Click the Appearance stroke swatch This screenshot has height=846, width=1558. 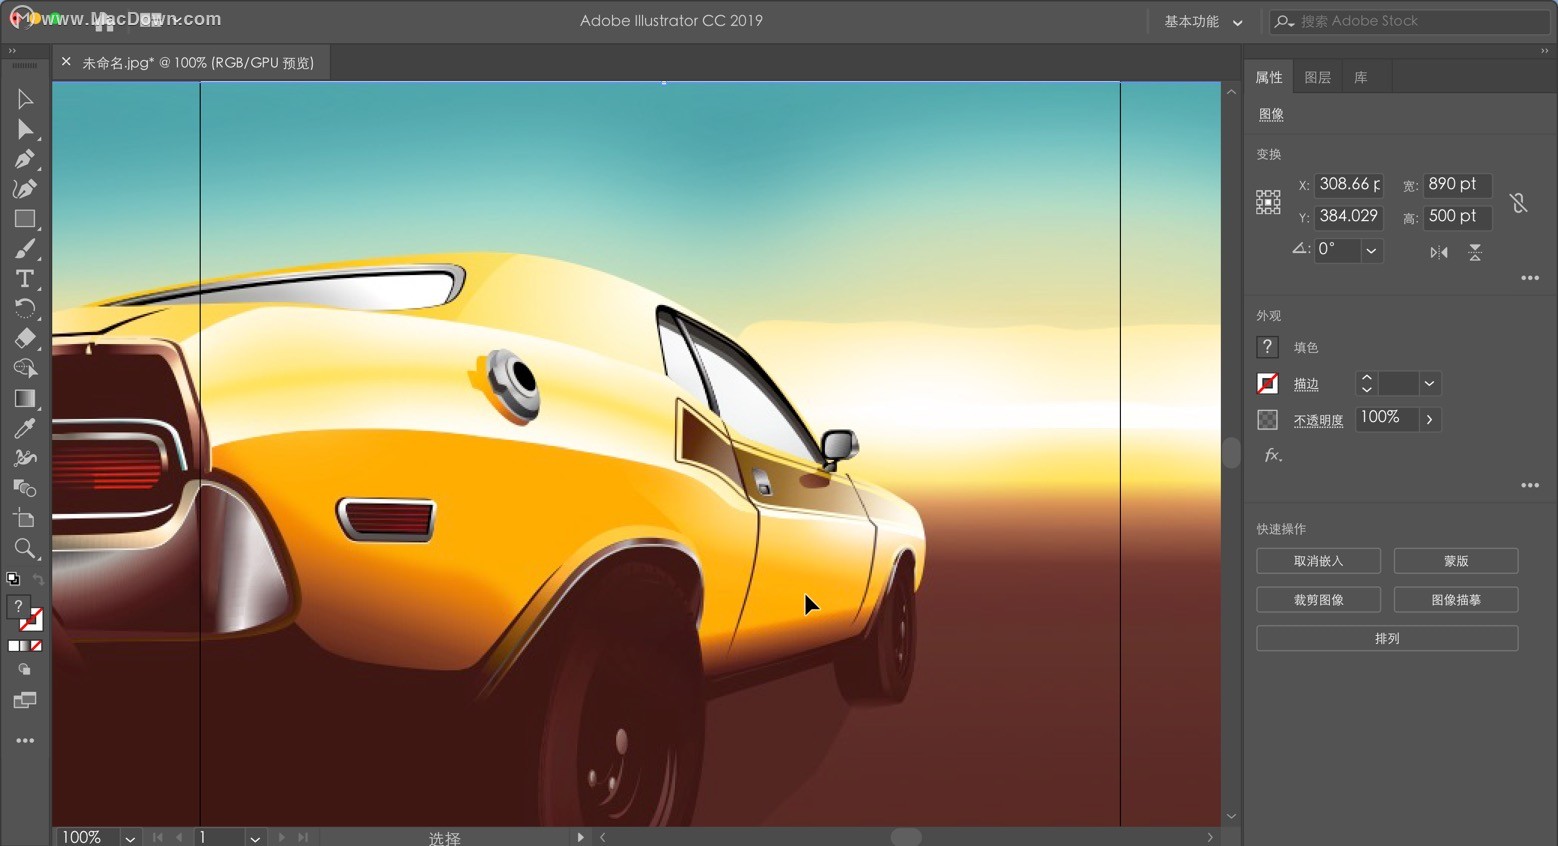pyautogui.click(x=1267, y=383)
